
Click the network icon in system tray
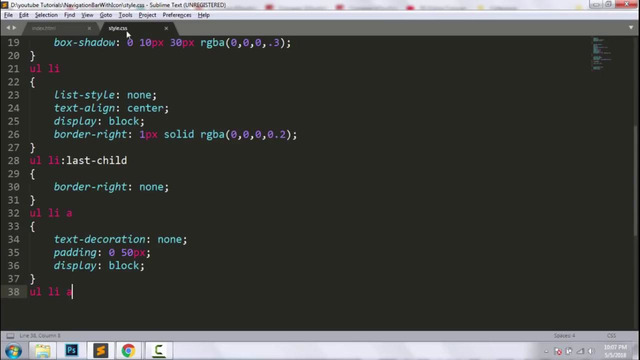click(x=580, y=351)
